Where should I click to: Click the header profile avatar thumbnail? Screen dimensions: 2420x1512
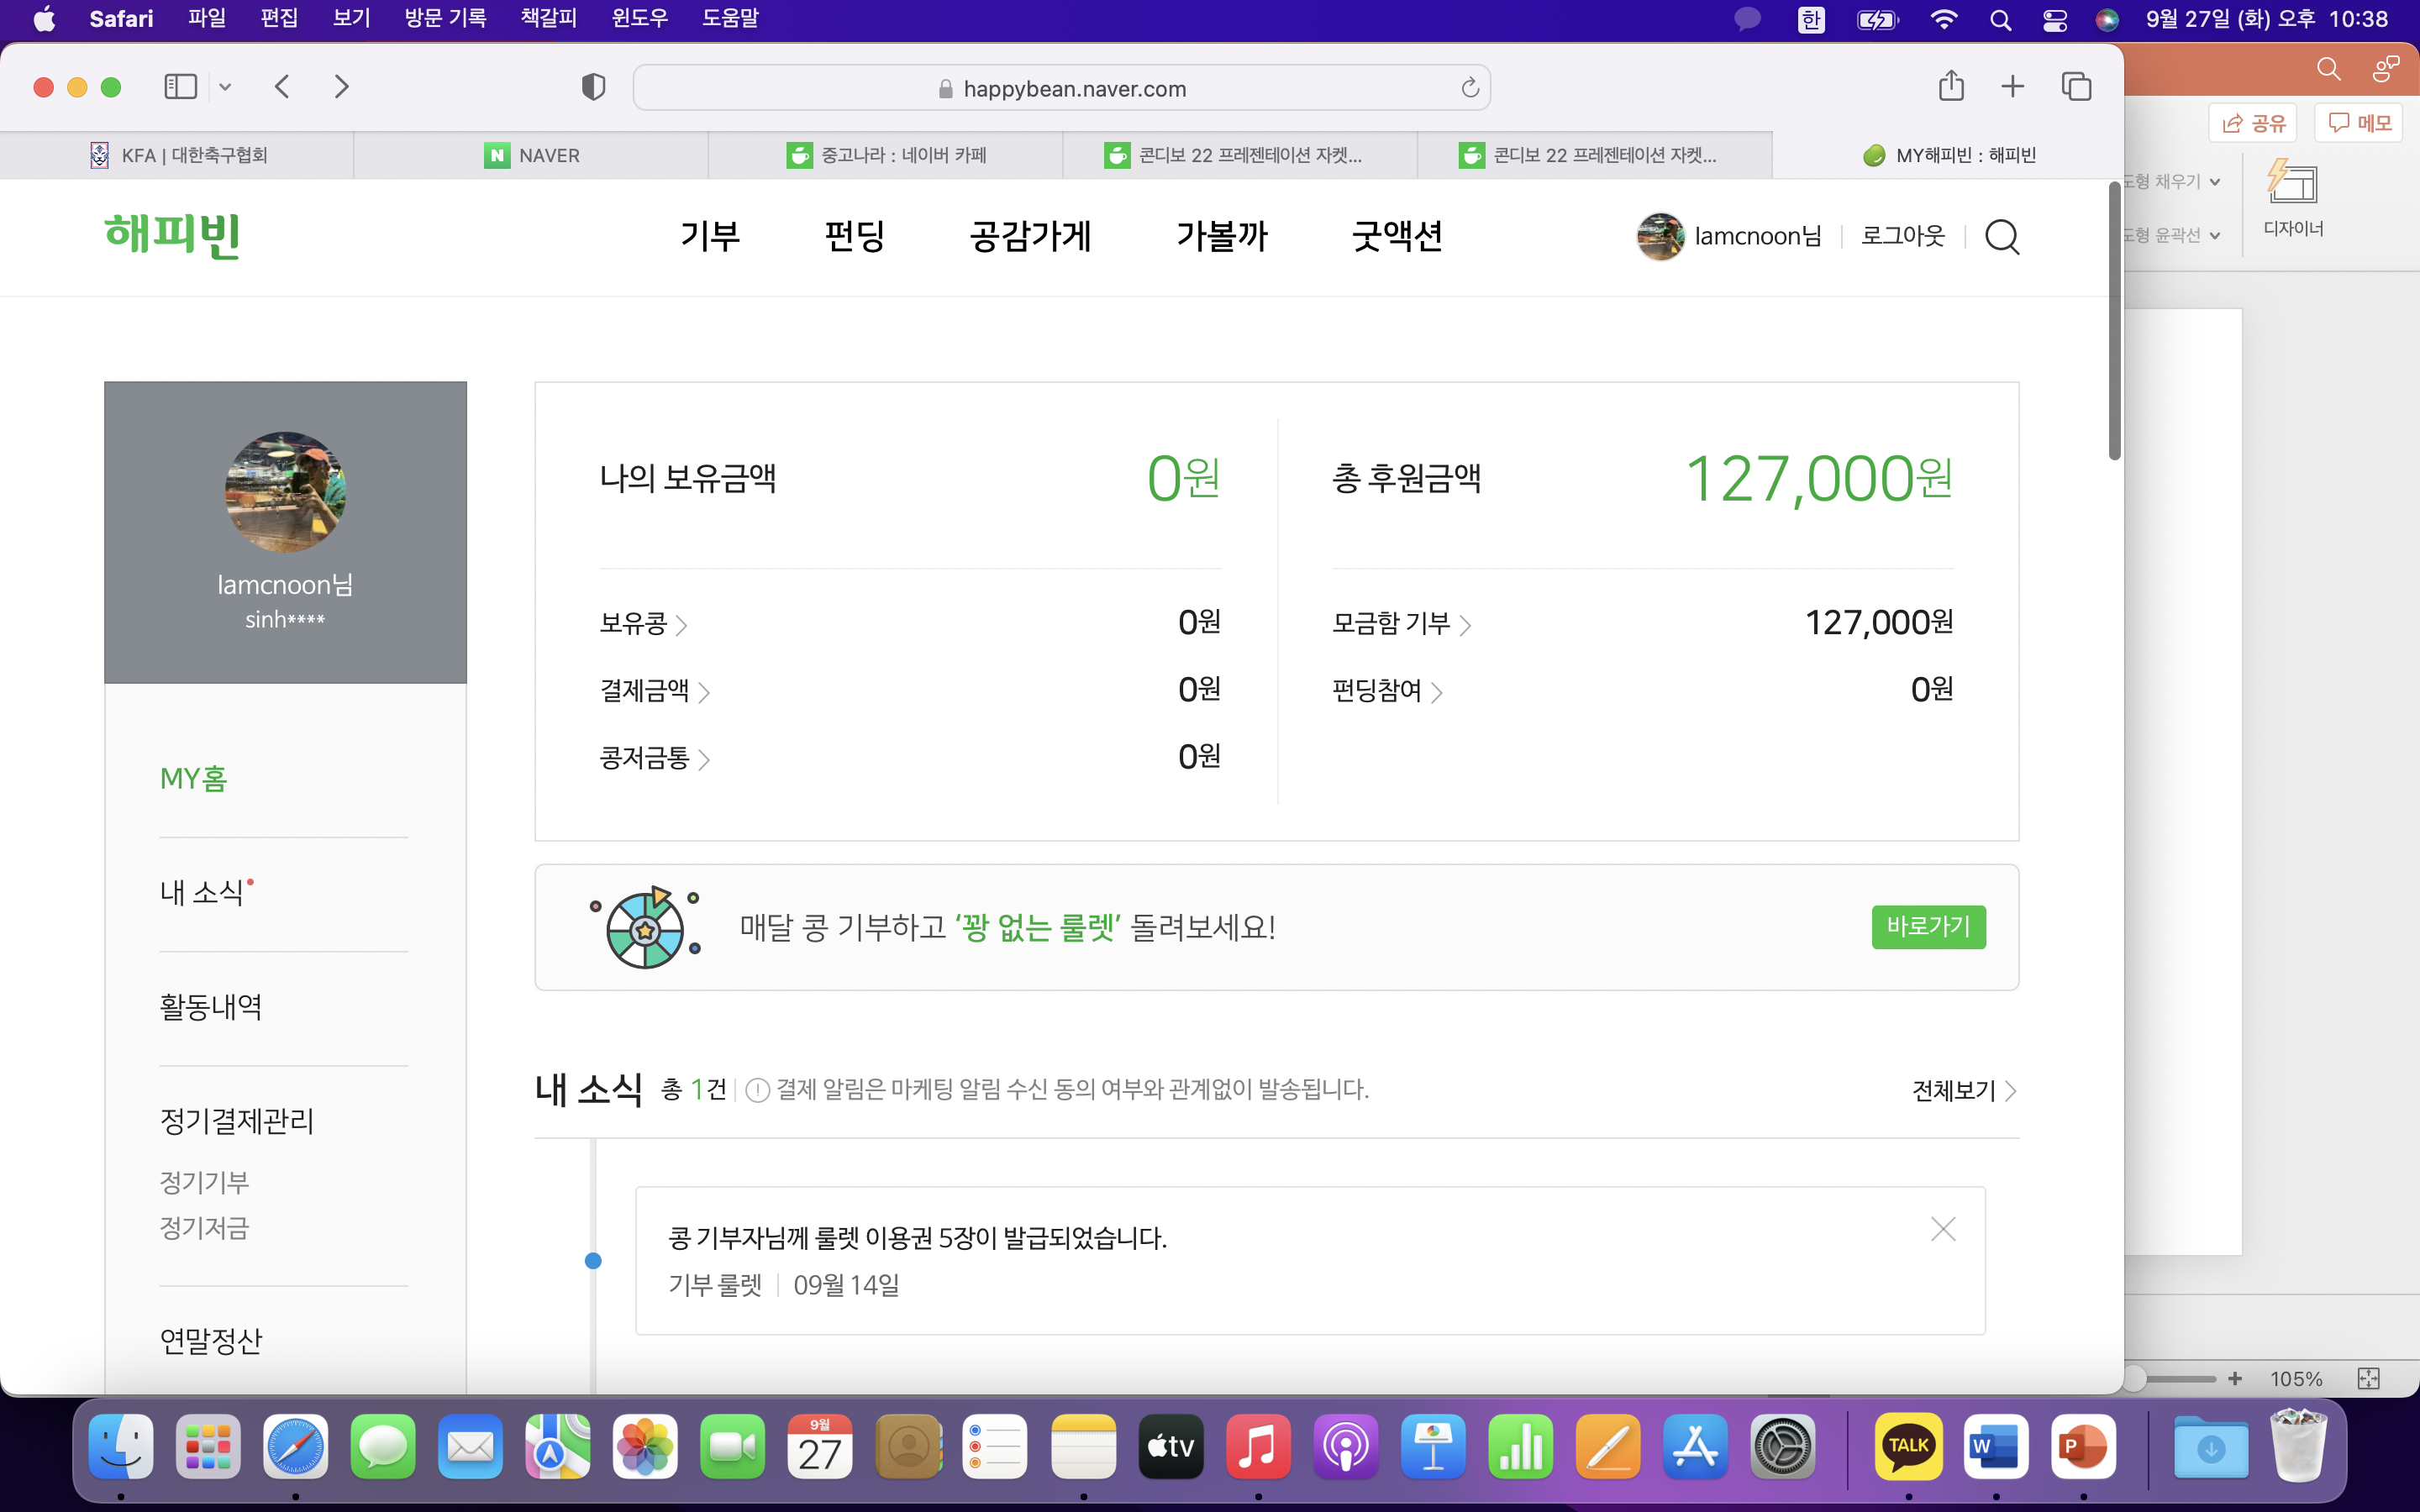click(1660, 236)
